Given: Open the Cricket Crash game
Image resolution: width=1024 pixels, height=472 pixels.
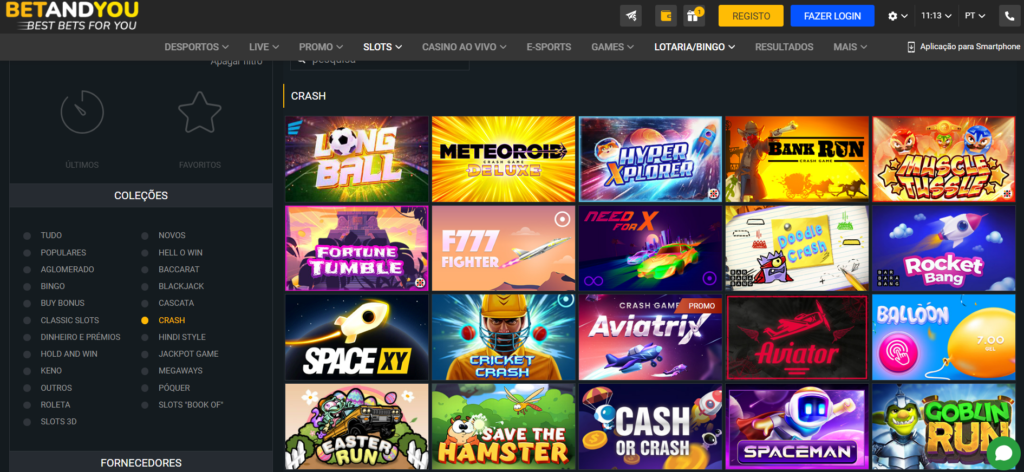Looking at the screenshot, I should [504, 338].
